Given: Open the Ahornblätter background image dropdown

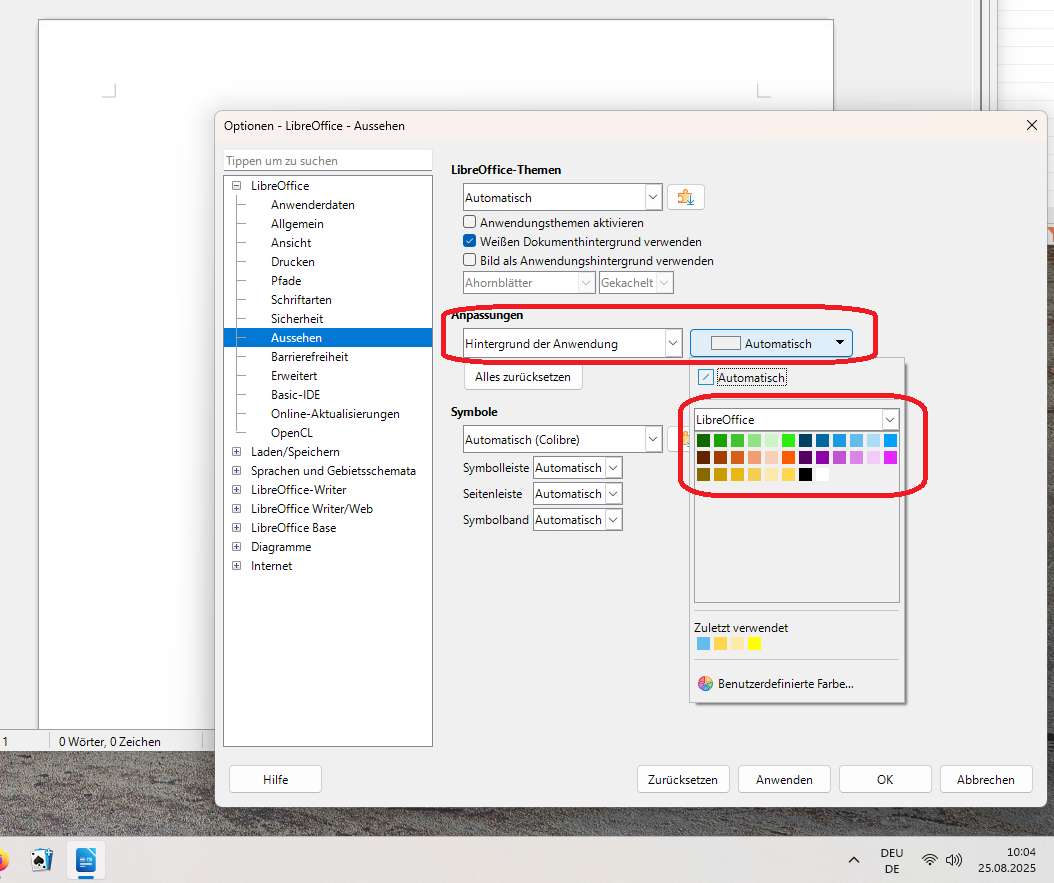Looking at the screenshot, I should [x=529, y=283].
